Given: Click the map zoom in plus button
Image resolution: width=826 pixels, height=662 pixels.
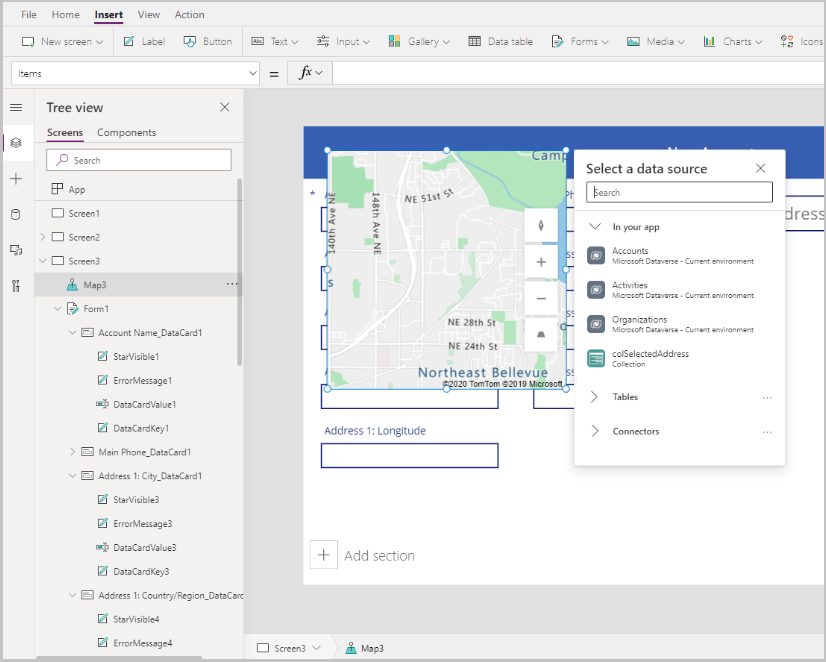Looking at the screenshot, I should pyautogui.click(x=541, y=262).
